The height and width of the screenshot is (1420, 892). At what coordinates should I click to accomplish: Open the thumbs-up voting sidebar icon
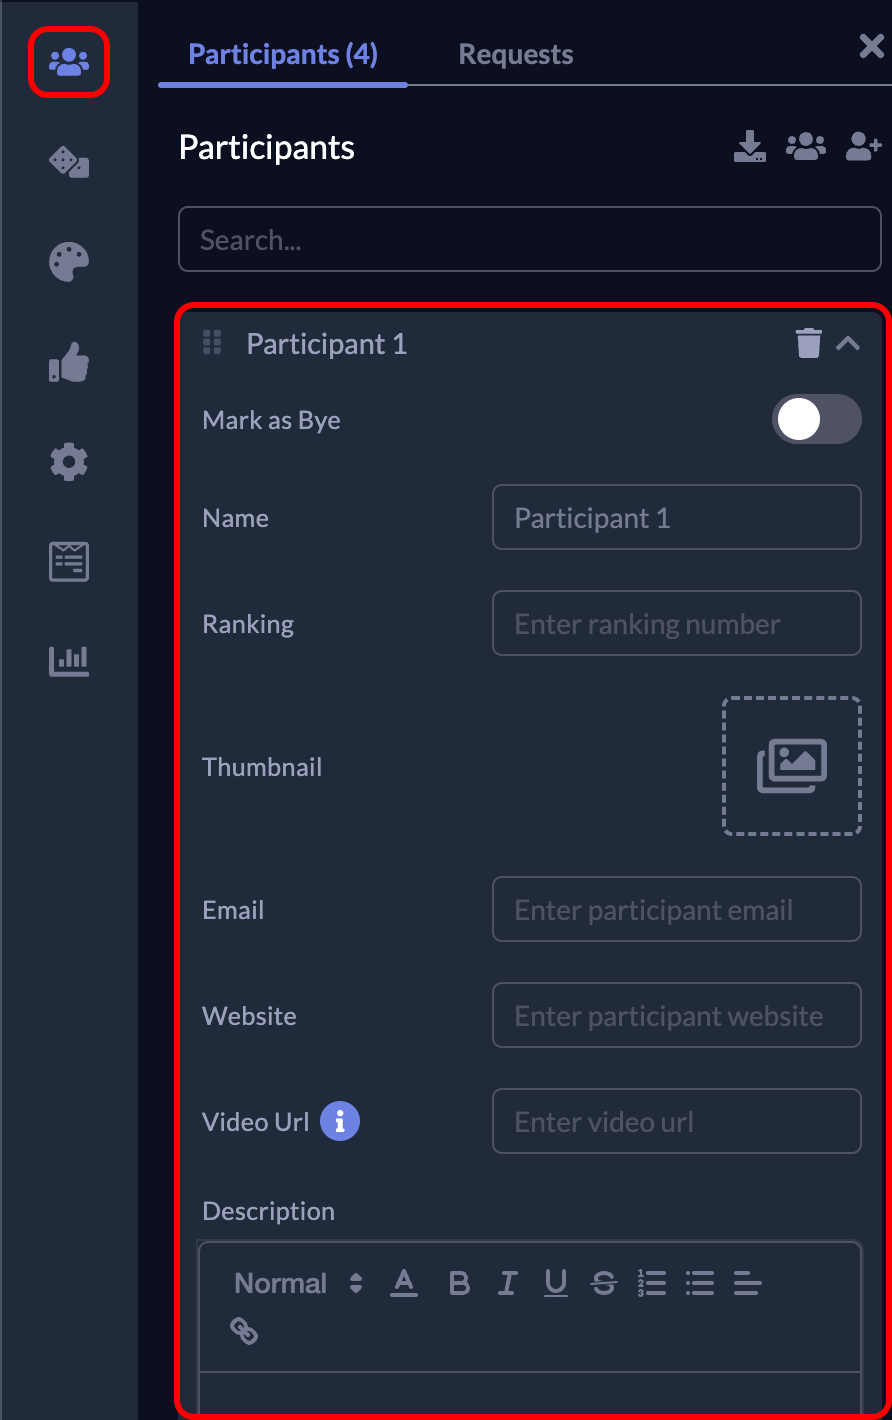coord(69,362)
